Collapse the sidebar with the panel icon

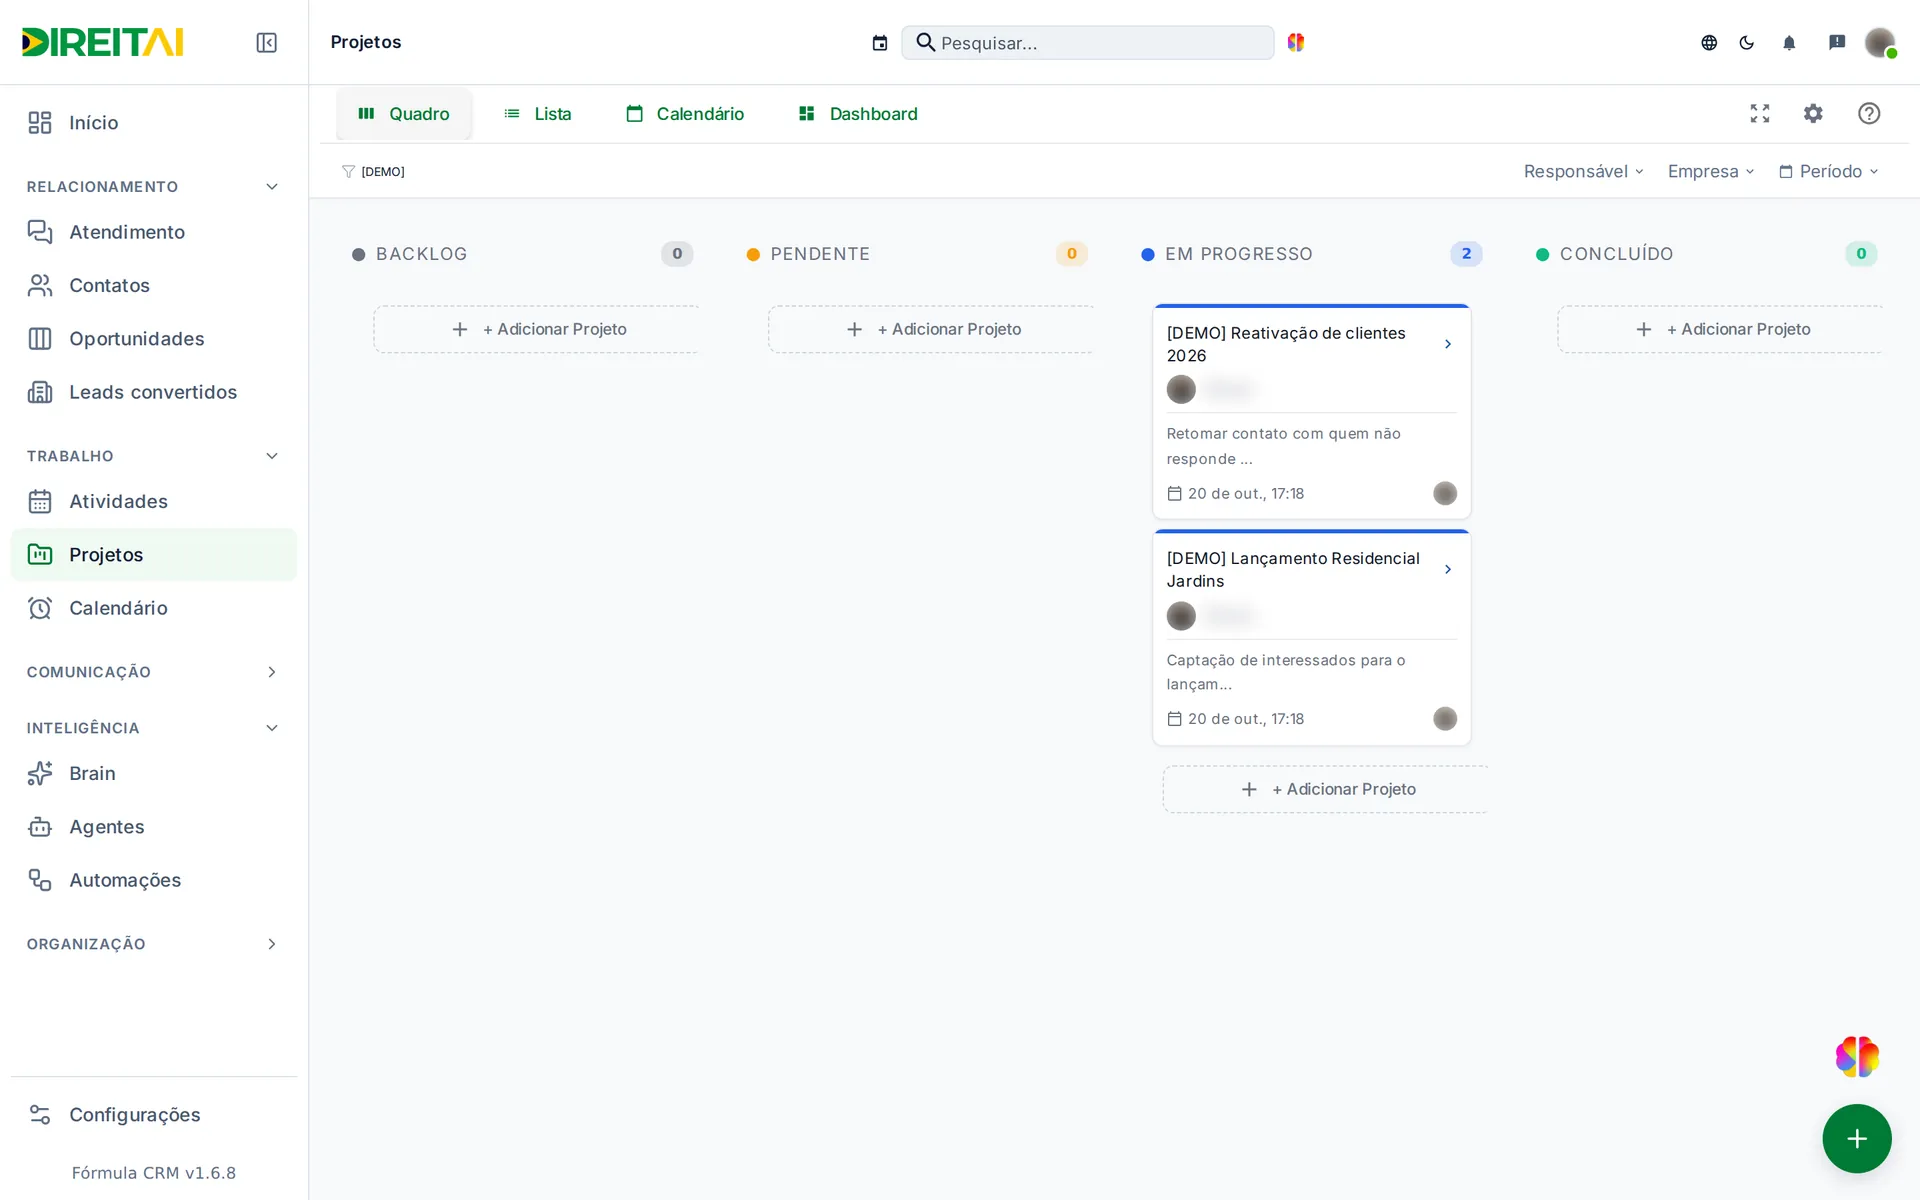(x=266, y=42)
